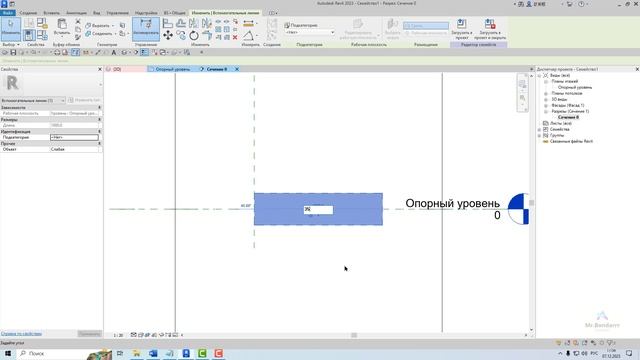Expand Планы потолков tree node
This screenshot has height=360, width=640.
[x=546, y=93]
